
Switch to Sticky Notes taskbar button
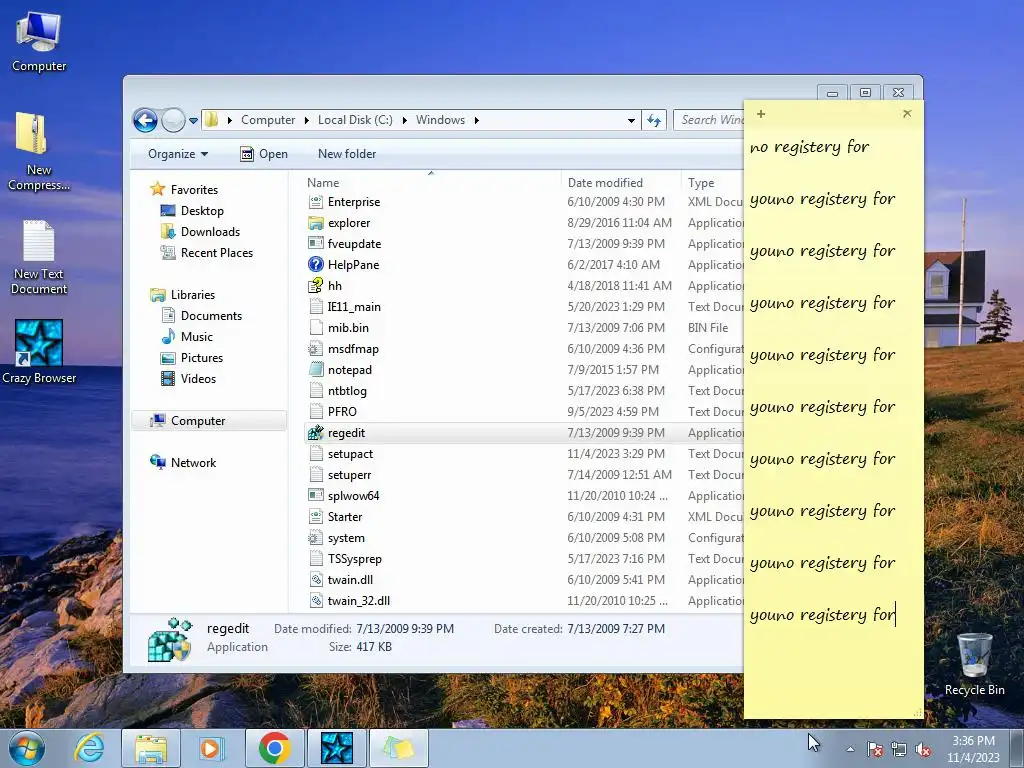398,748
